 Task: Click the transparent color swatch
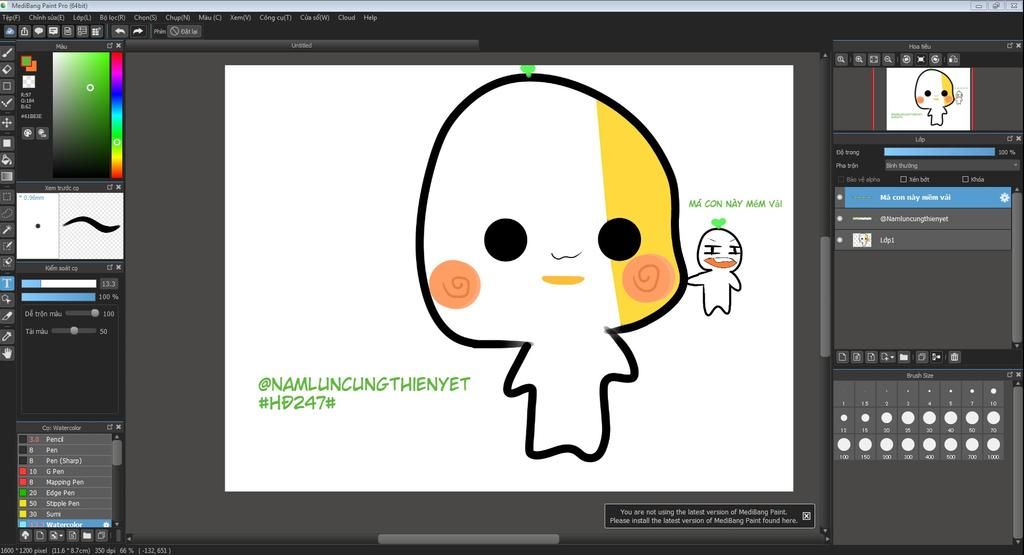pyautogui.click(x=29, y=82)
